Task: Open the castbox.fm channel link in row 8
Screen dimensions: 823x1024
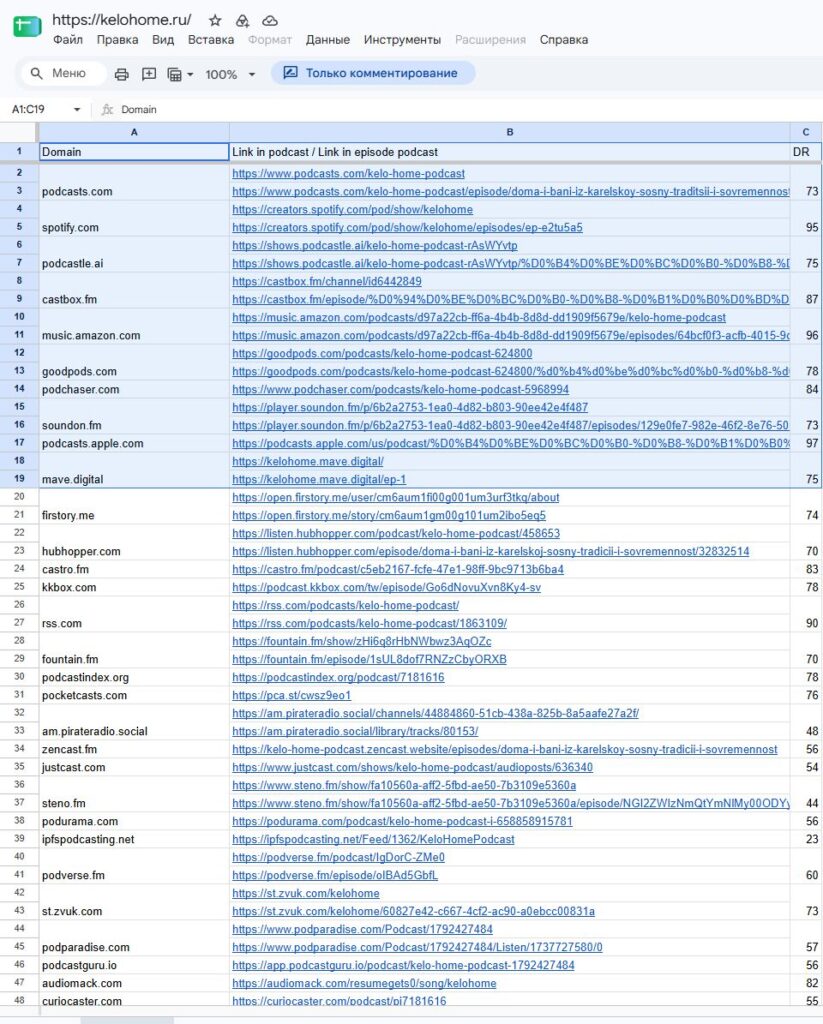Action: pyautogui.click(x=327, y=281)
